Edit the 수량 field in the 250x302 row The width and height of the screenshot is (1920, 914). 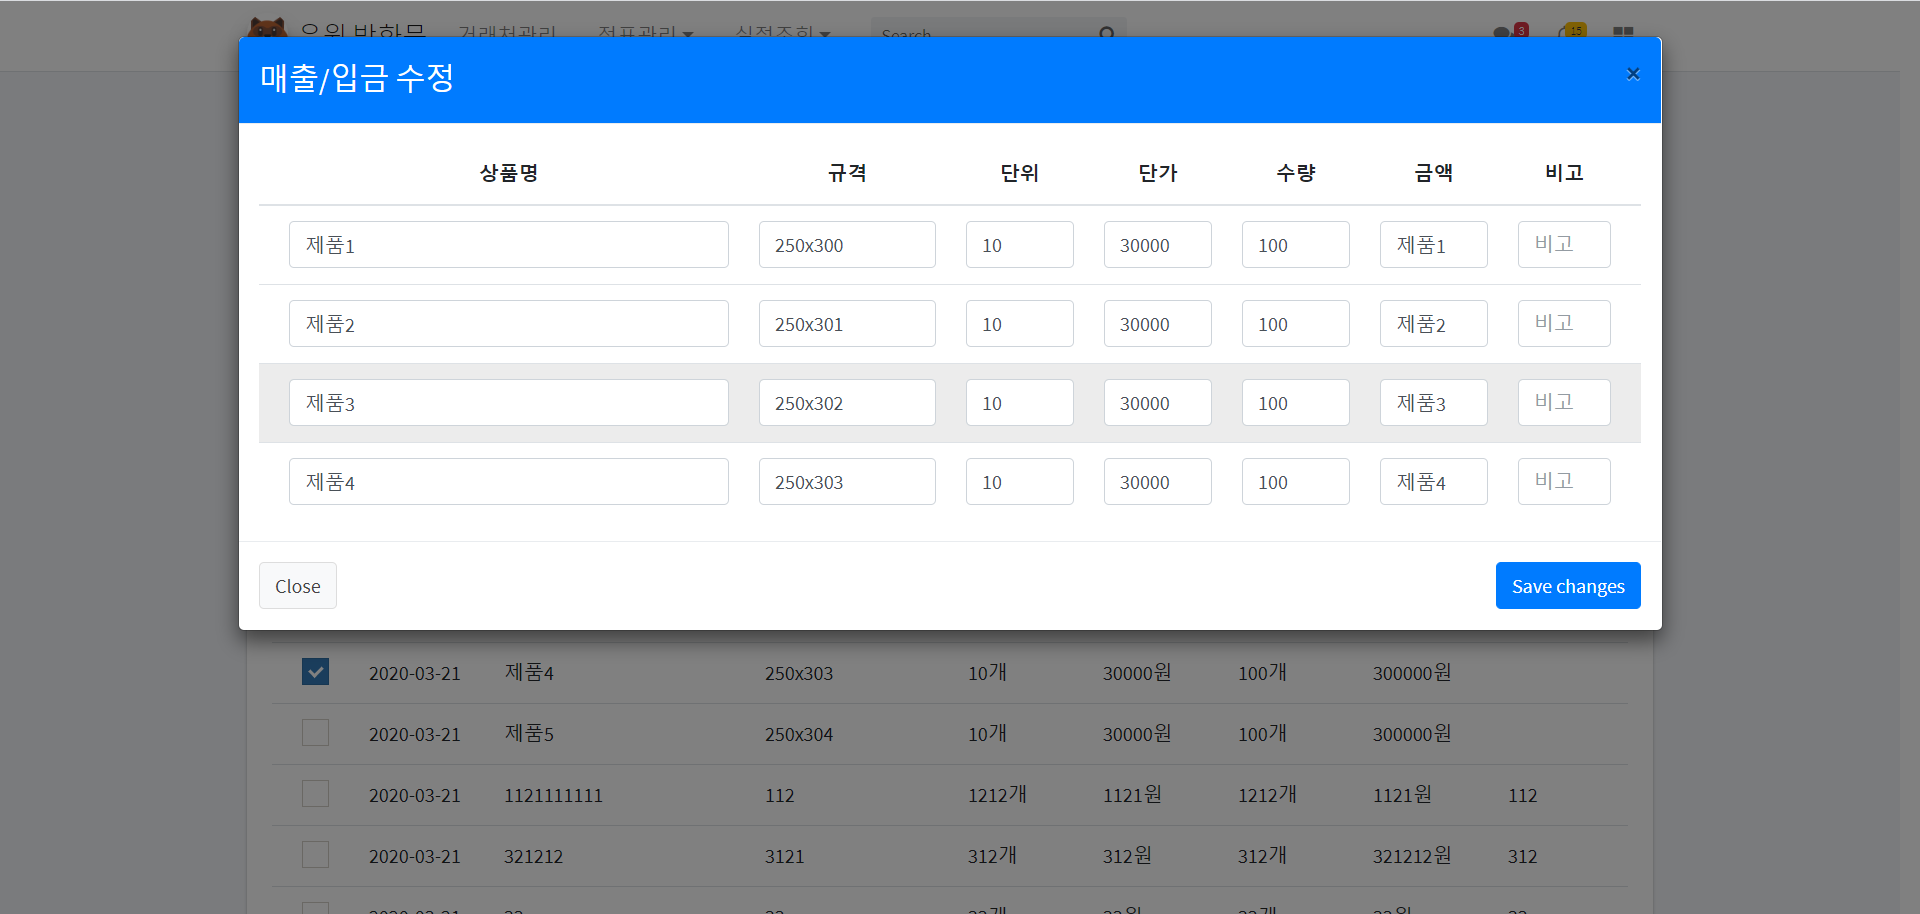(1296, 403)
